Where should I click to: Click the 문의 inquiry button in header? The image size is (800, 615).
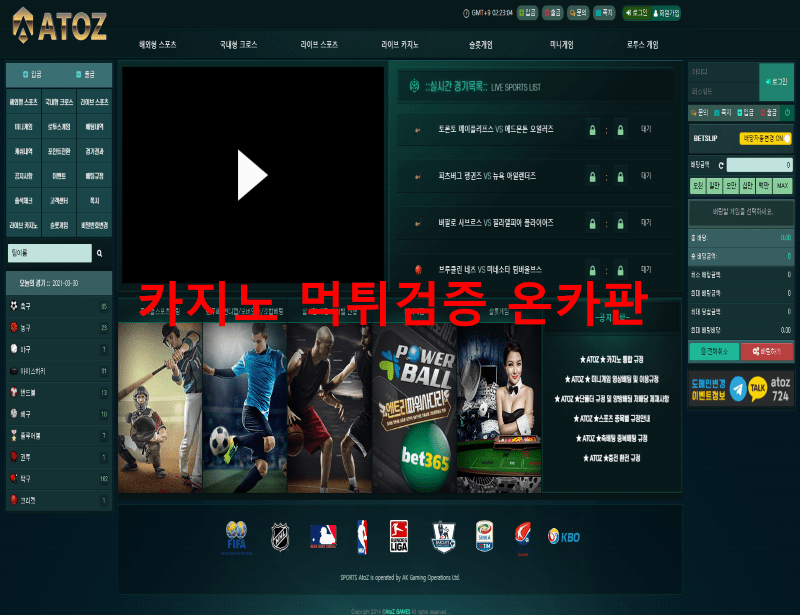[x=578, y=13]
